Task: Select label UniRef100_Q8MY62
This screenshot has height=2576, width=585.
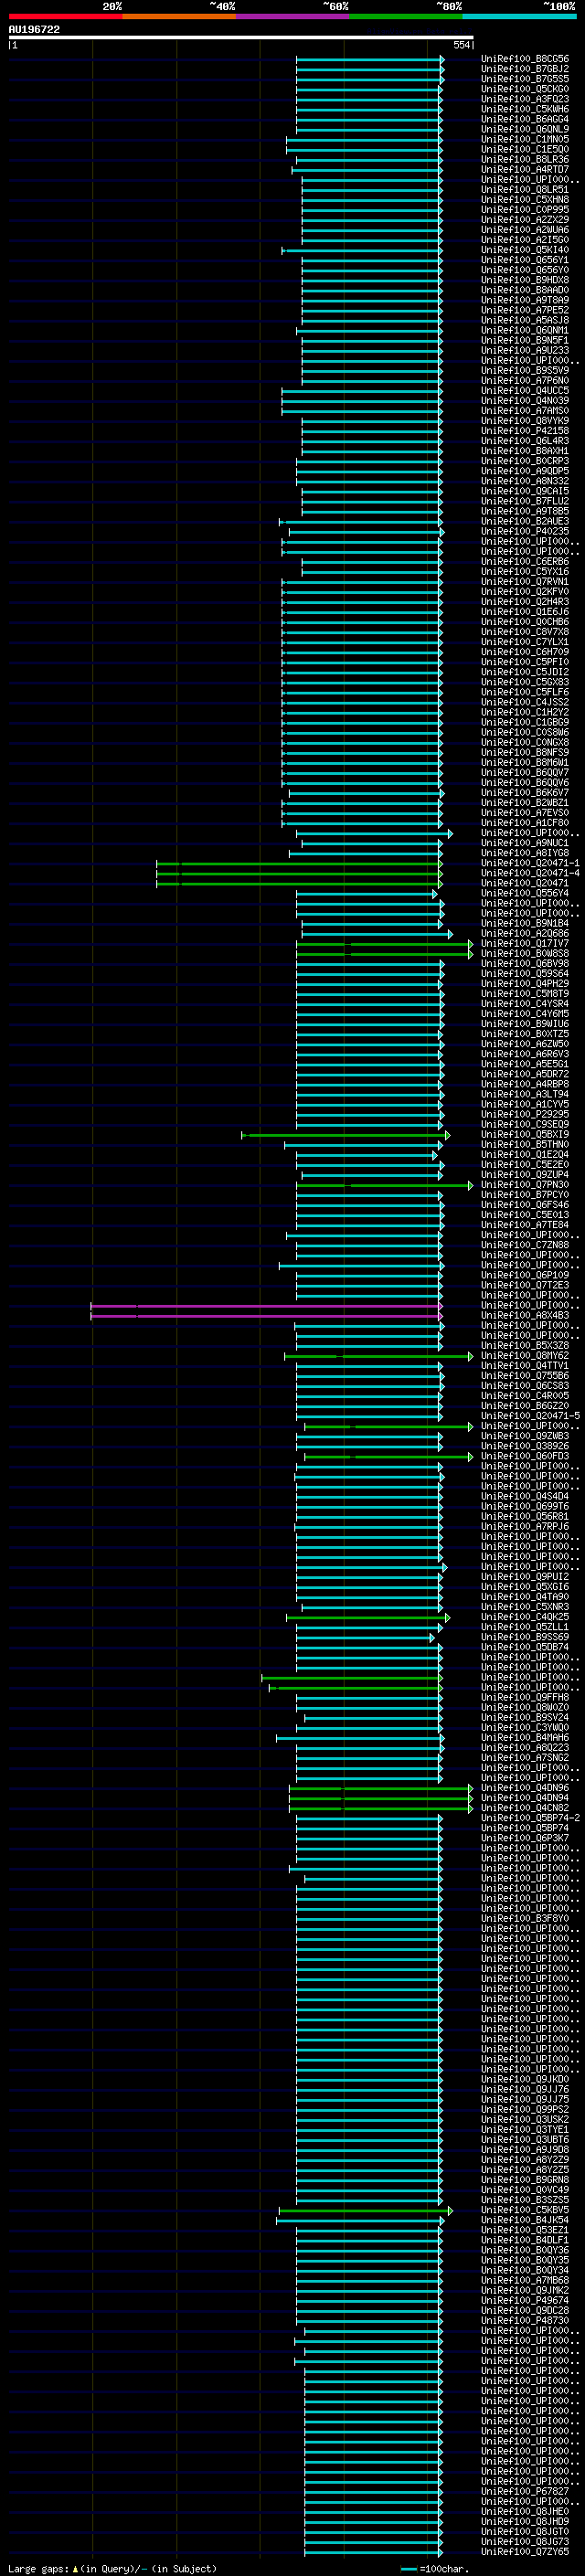Action: [x=524, y=1355]
